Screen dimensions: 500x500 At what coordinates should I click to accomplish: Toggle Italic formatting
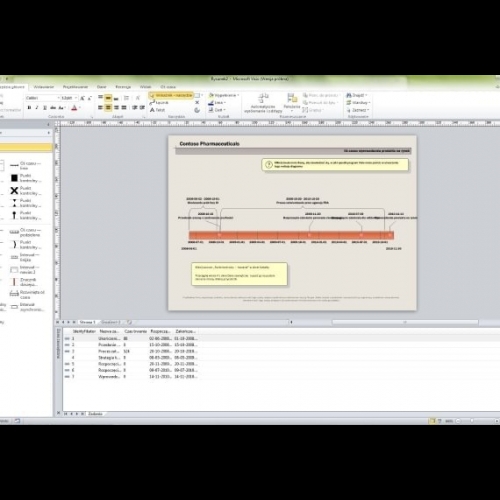(37, 108)
